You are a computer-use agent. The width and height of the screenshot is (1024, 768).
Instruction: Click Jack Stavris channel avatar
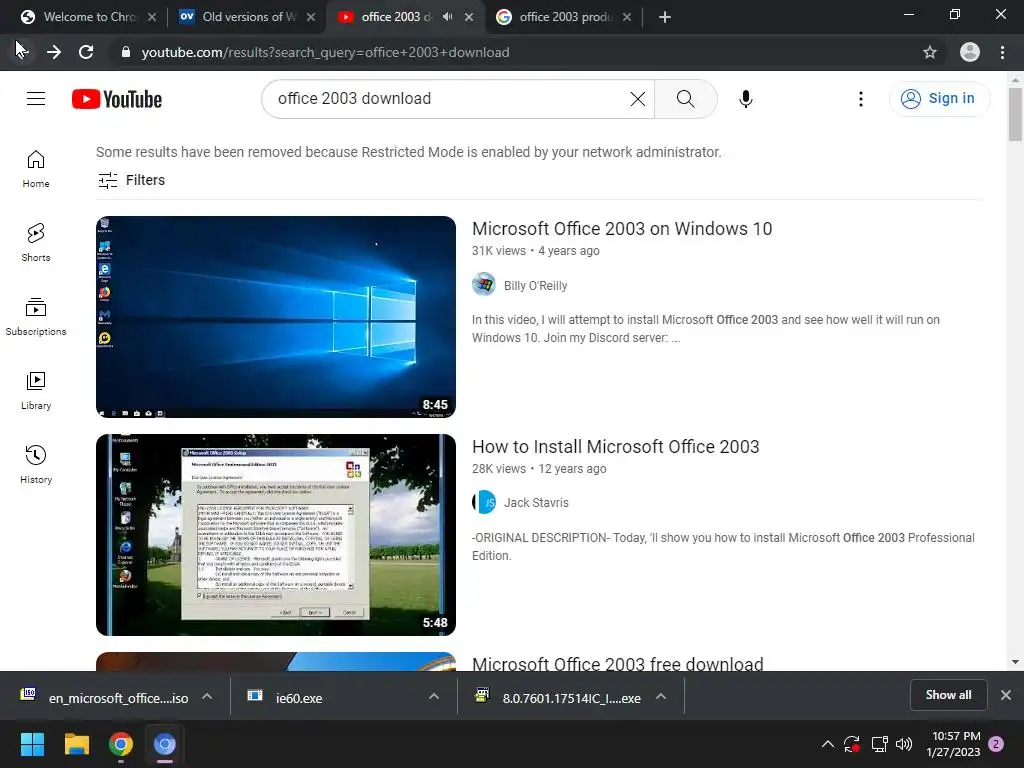click(484, 502)
